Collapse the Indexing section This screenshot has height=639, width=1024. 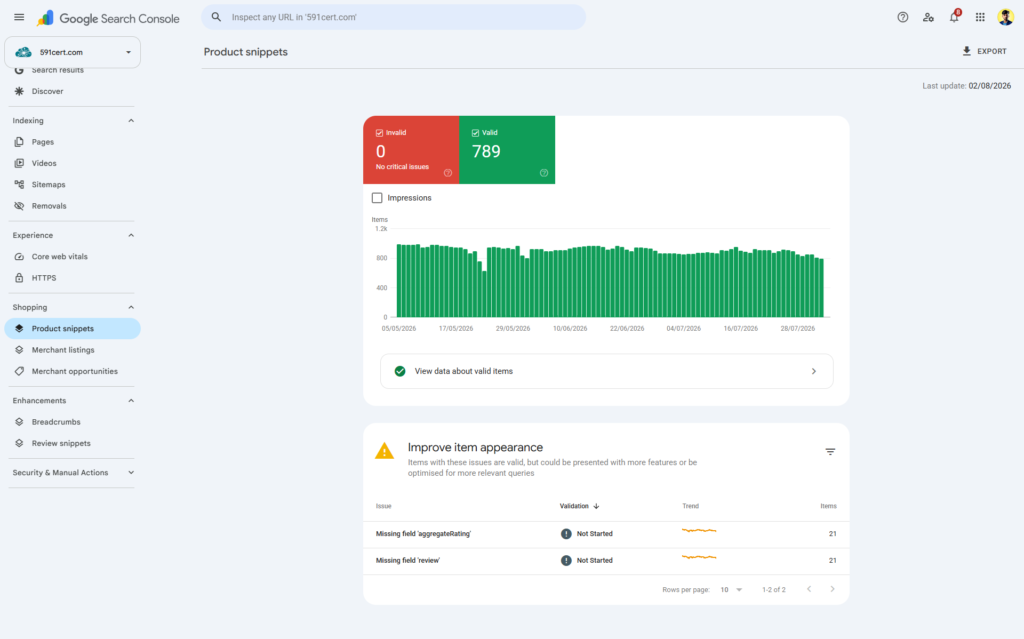pos(131,121)
